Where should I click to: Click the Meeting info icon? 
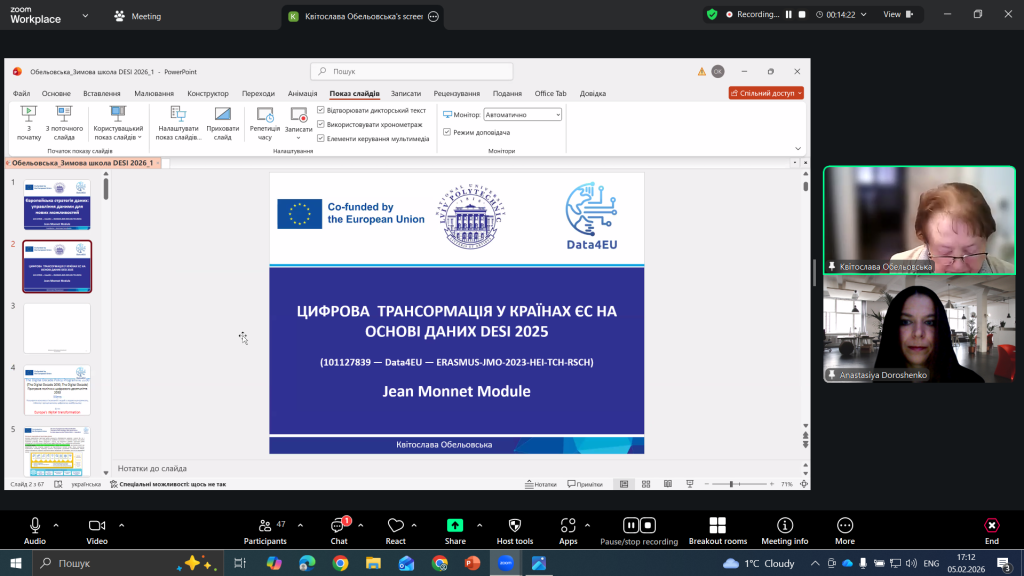(x=784, y=526)
